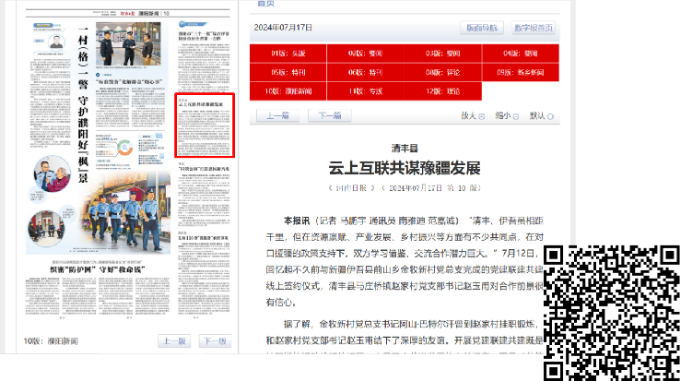Select the 09版 tab
Viewport: 680px width, 381px height.
[520, 72]
